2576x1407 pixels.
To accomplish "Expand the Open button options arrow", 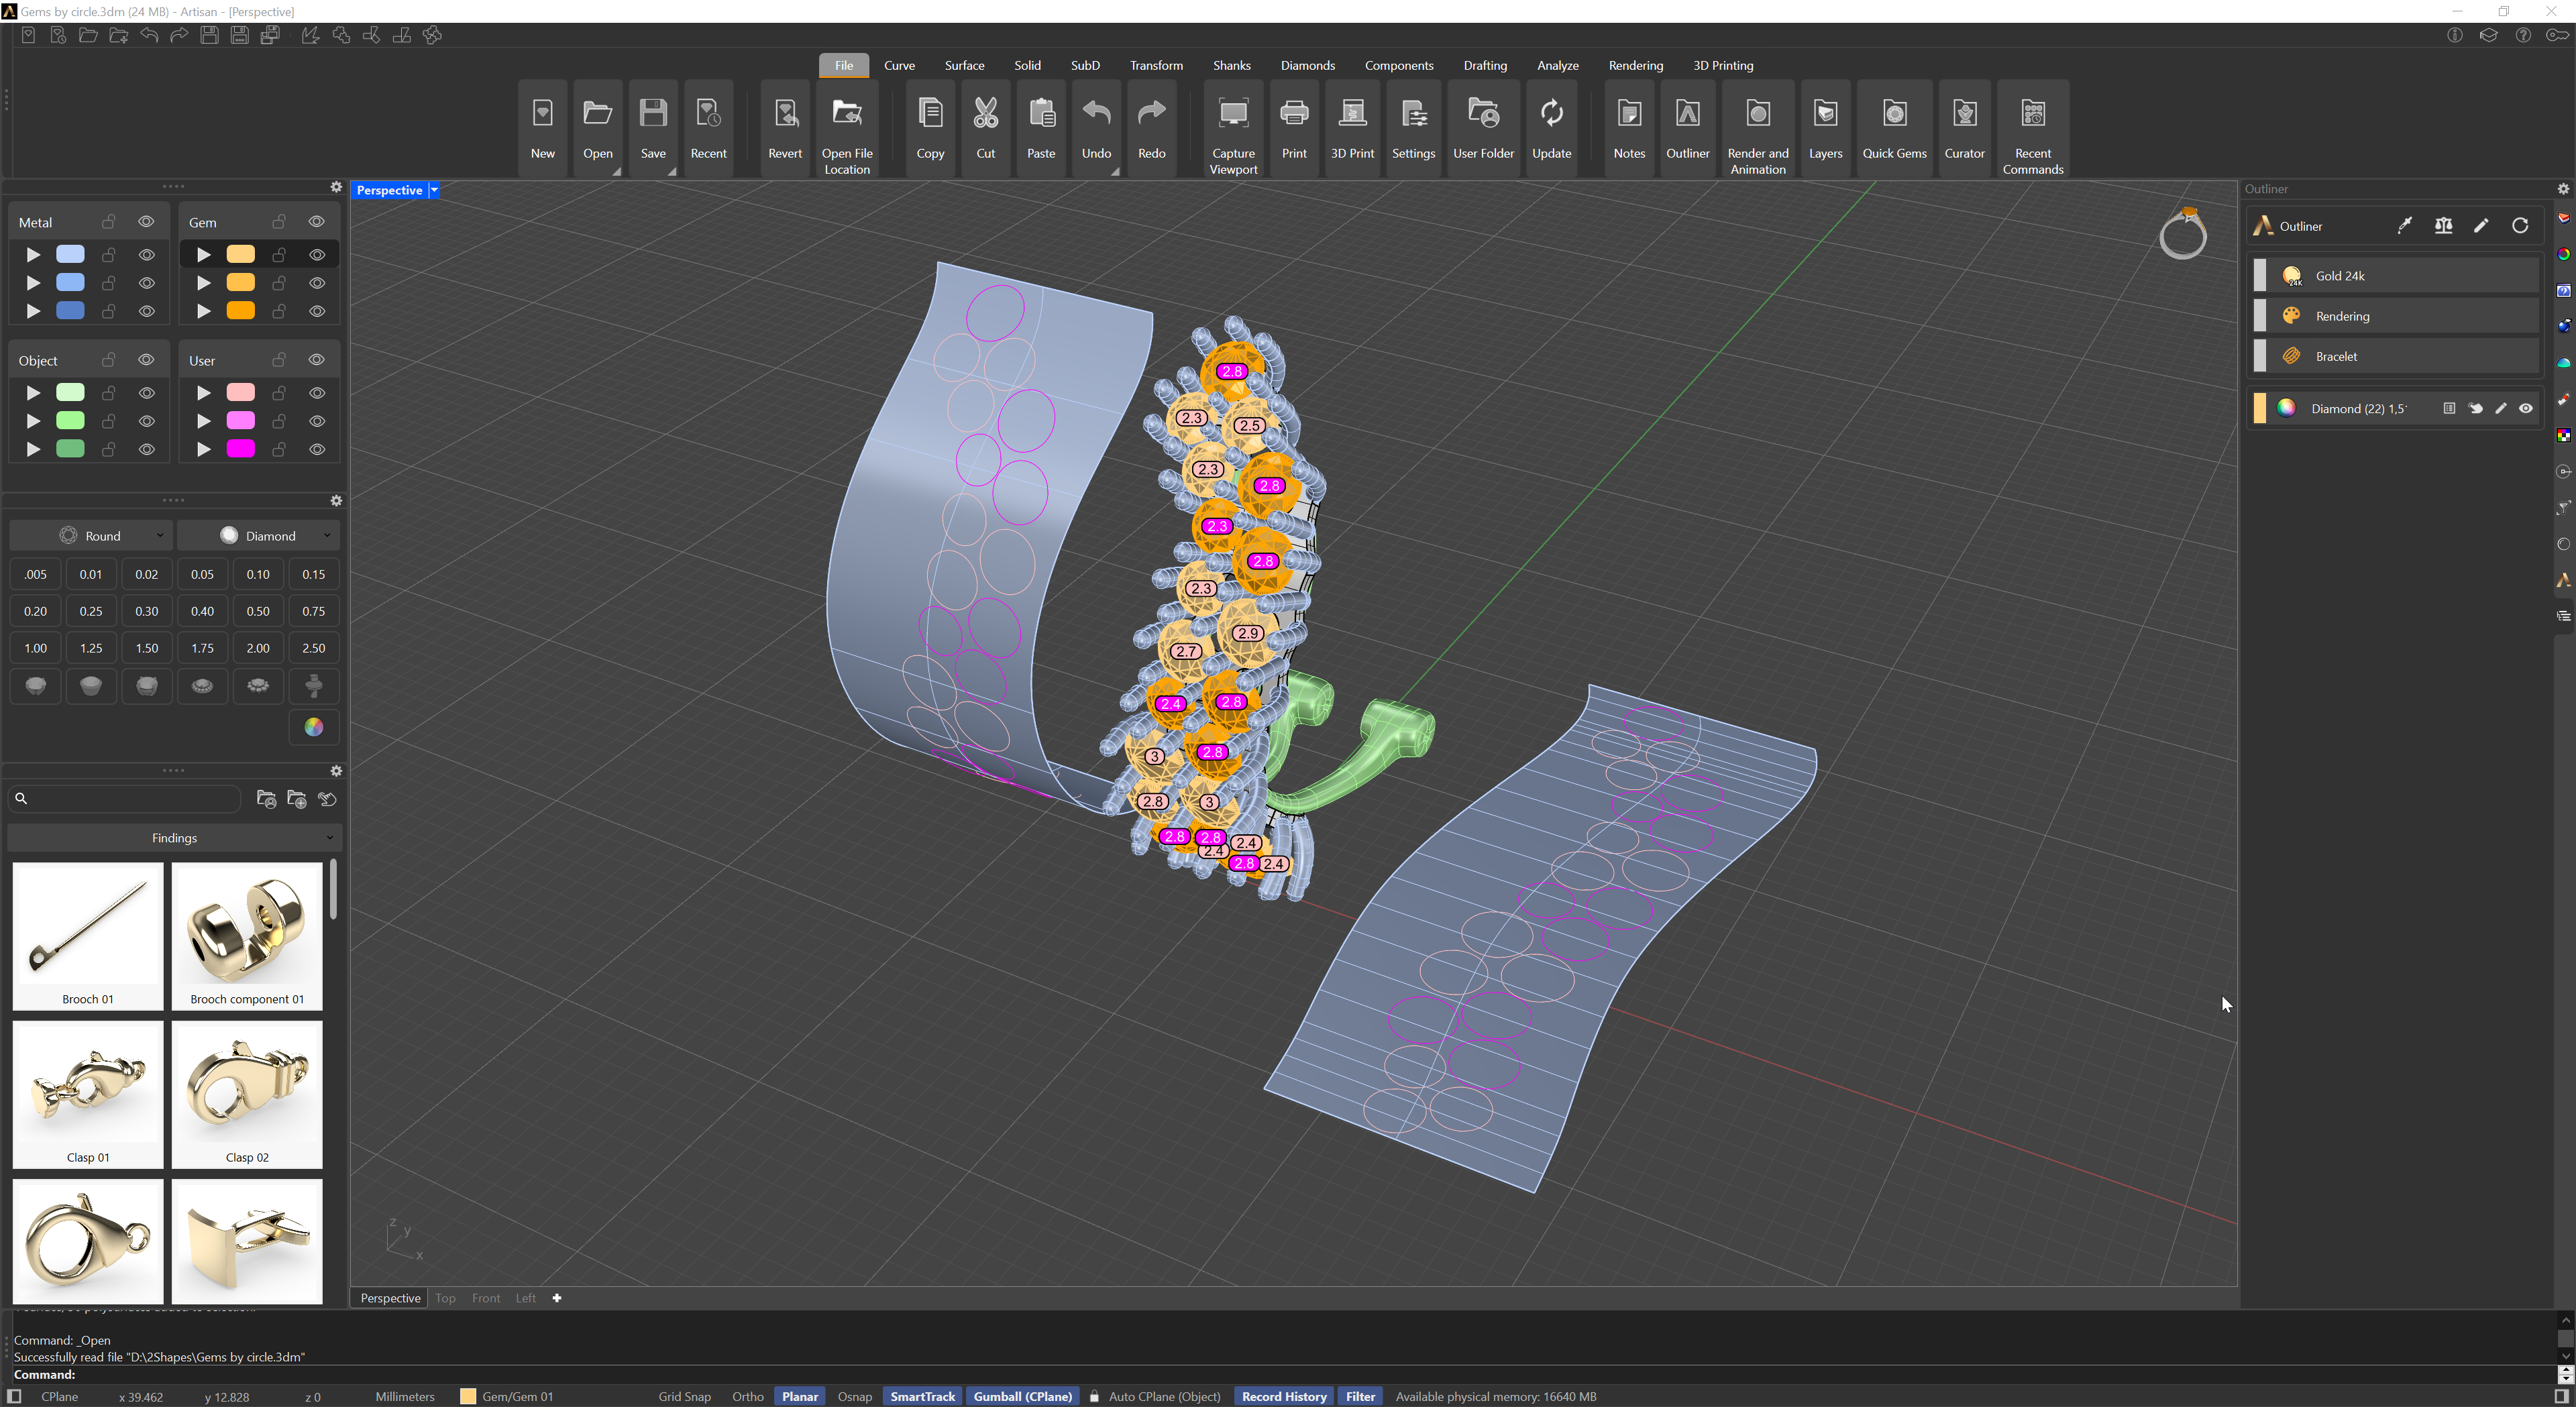I will pos(617,171).
